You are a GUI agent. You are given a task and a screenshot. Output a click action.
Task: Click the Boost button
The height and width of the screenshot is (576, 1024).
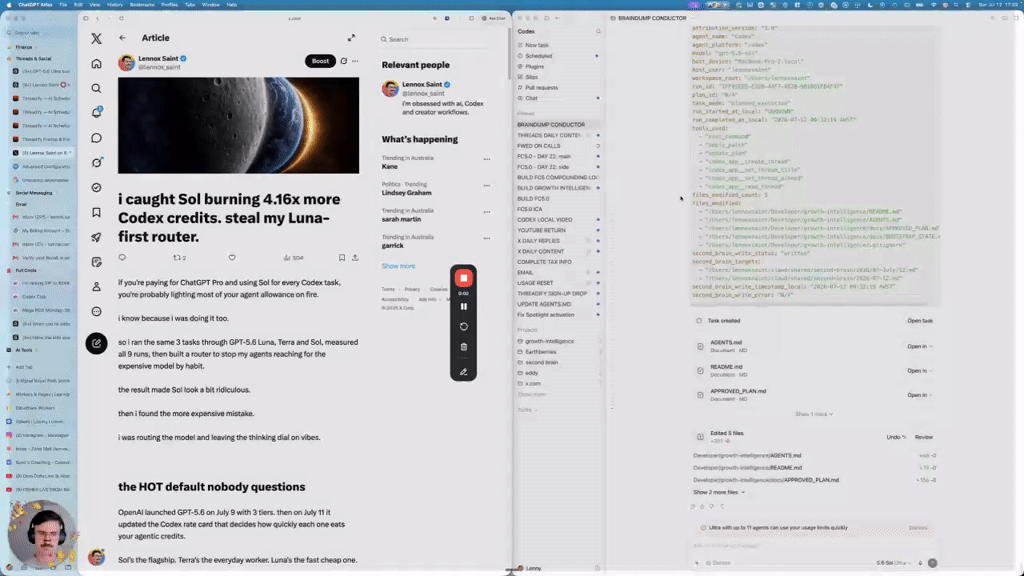pyautogui.click(x=320, y=61)
